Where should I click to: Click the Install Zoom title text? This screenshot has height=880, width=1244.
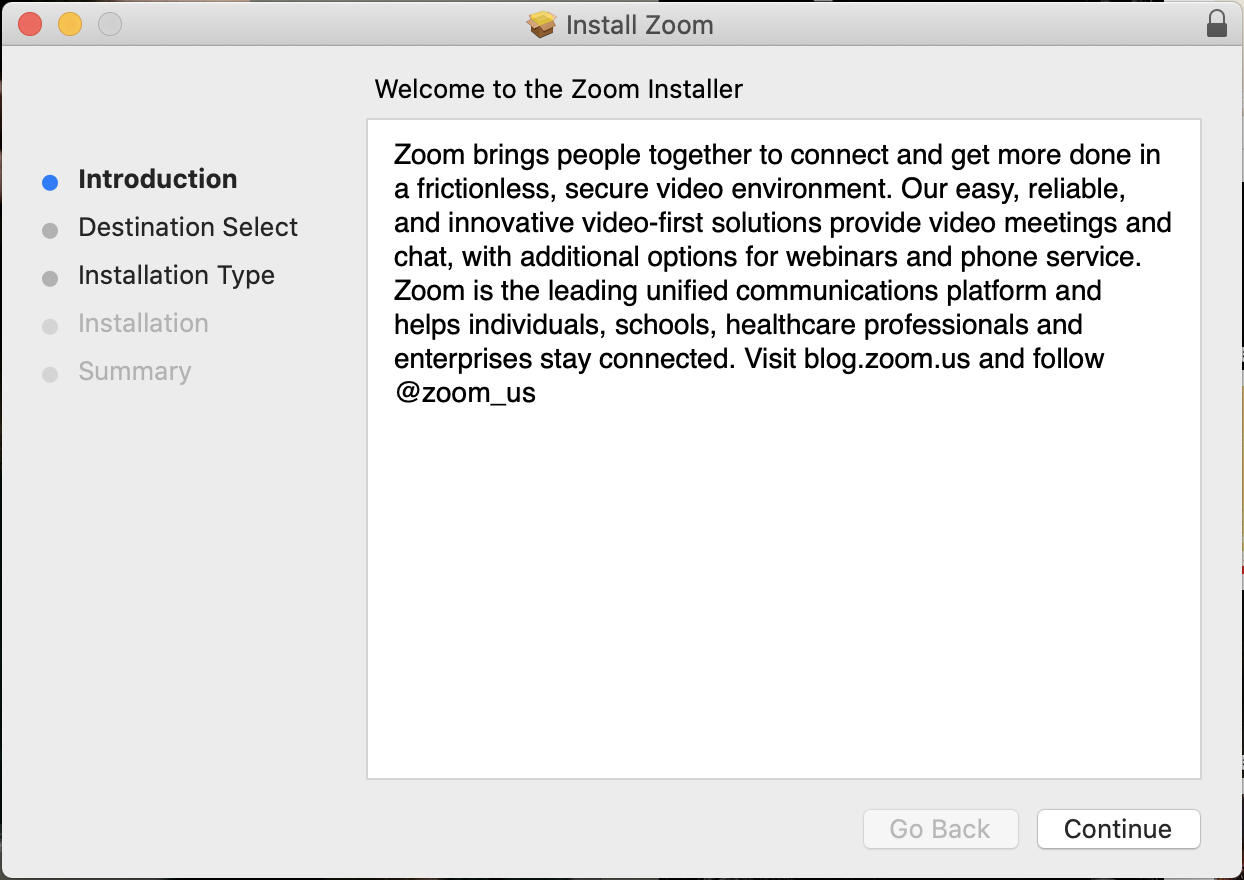(640, 25)
